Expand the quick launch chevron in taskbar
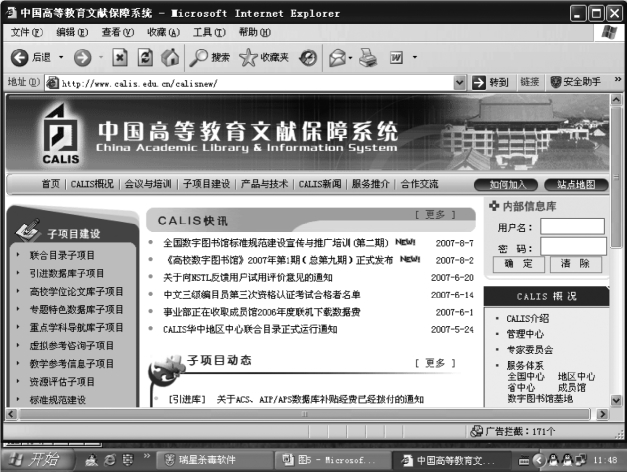This screenshot has height=472, width=627. click(146, 456)
